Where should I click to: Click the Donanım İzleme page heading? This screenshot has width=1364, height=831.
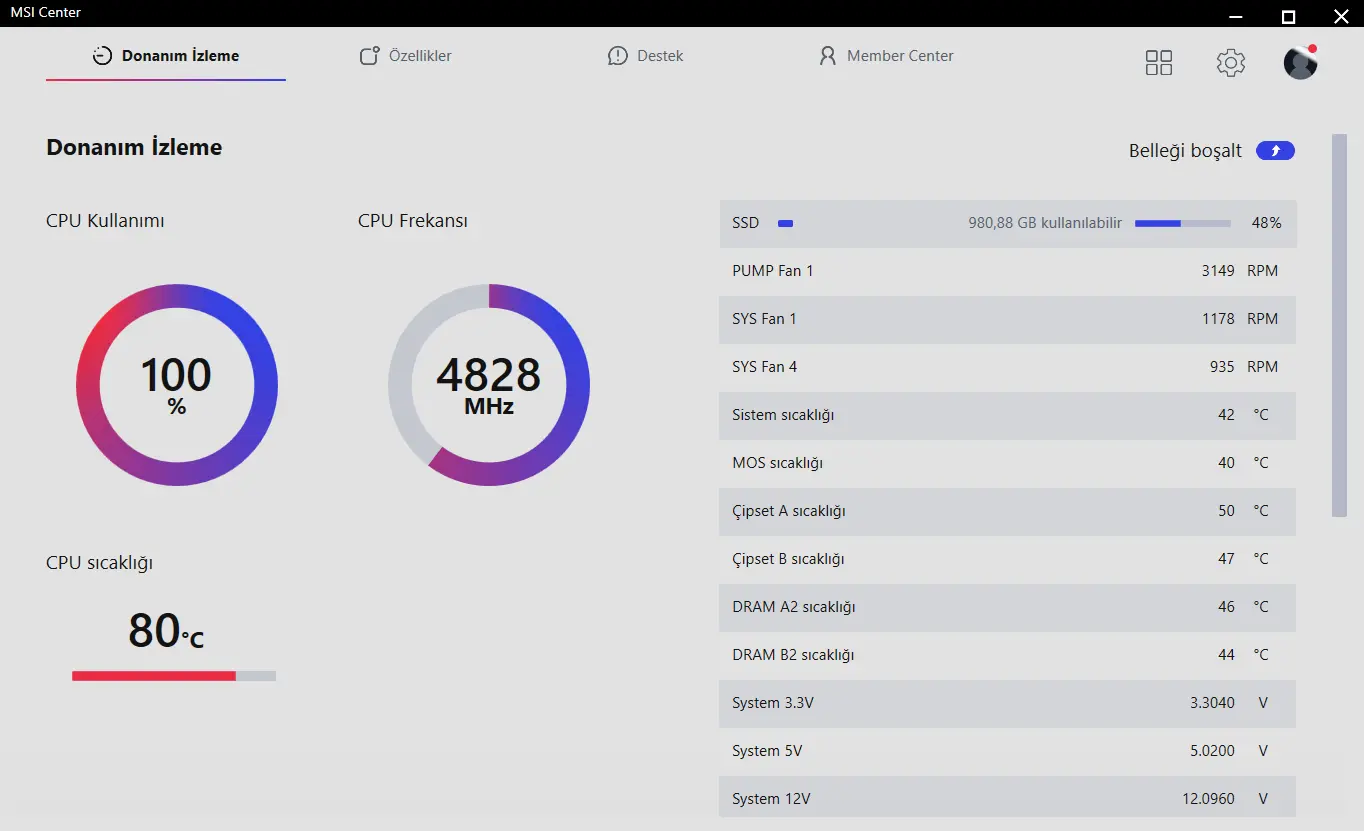click(x=134, y=147)
